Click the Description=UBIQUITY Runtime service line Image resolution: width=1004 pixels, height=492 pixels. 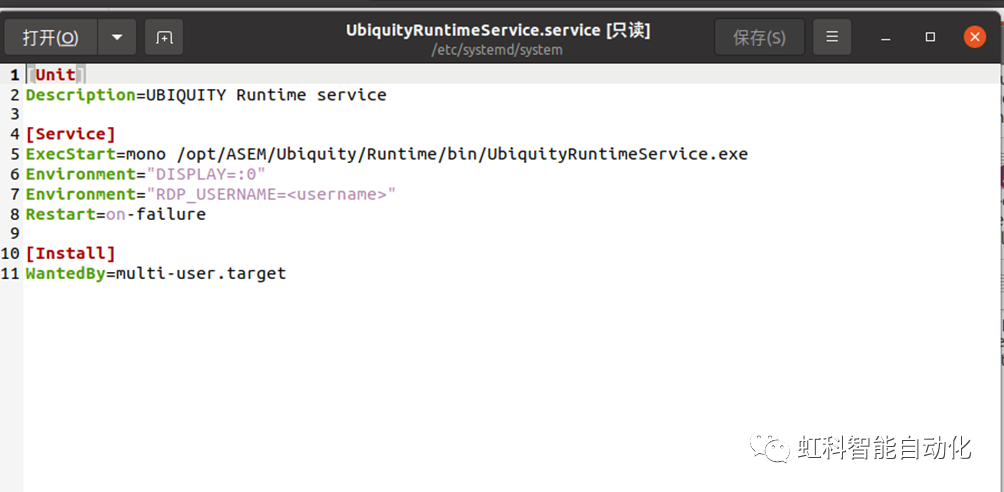[x=205, y=95]
